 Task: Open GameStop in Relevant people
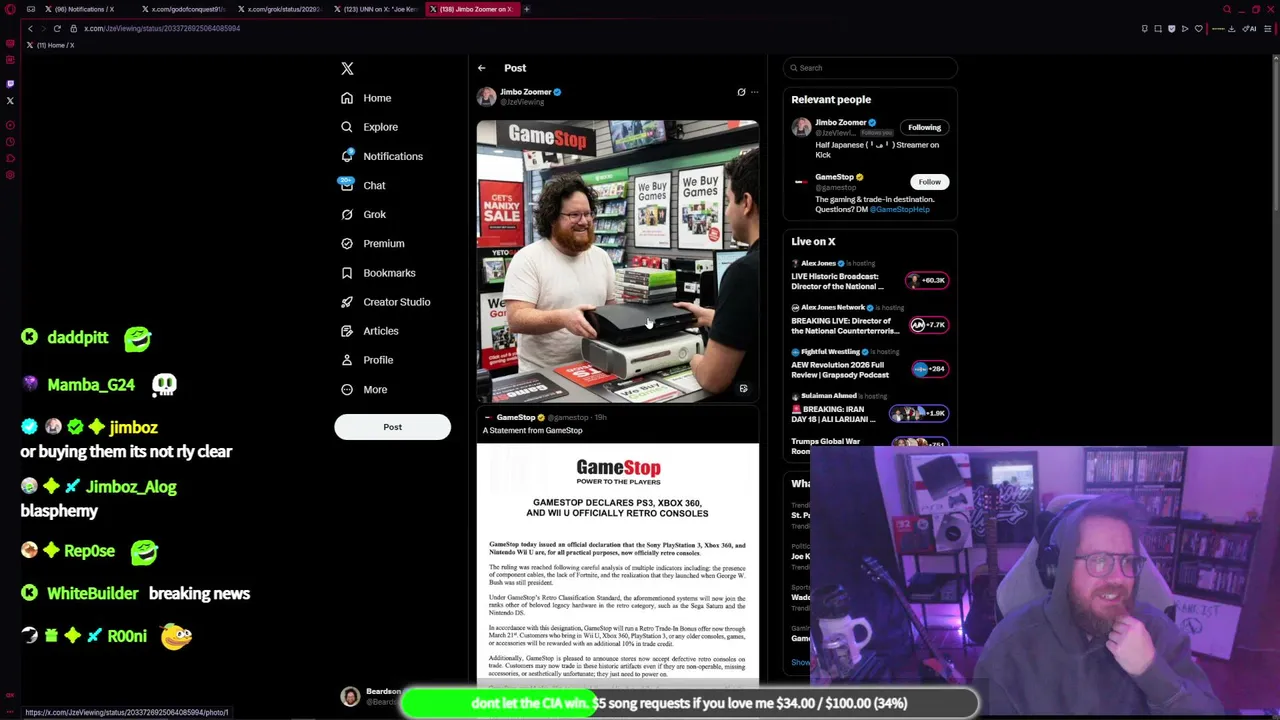click(x=834, y=177)
